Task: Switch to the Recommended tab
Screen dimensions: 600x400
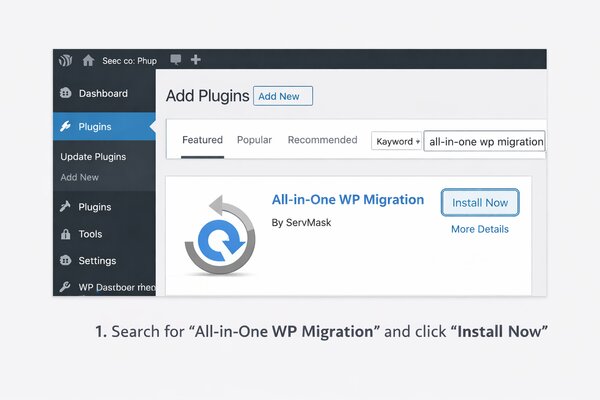Action: click(323, 140)
